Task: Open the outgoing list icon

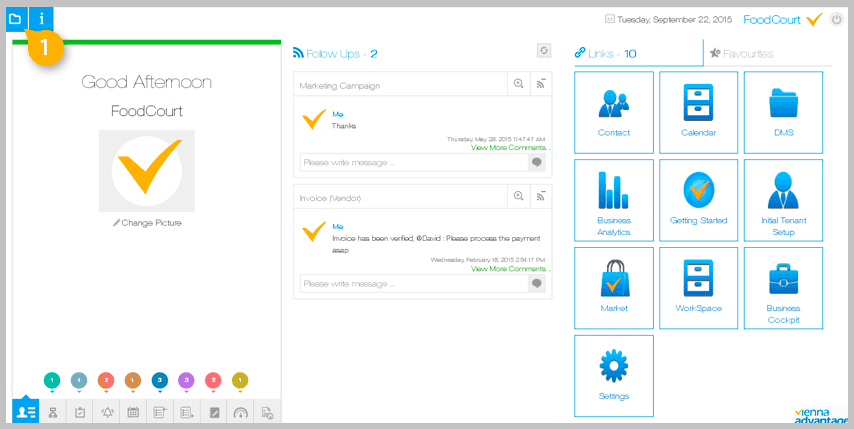Action: click(187, 412)
